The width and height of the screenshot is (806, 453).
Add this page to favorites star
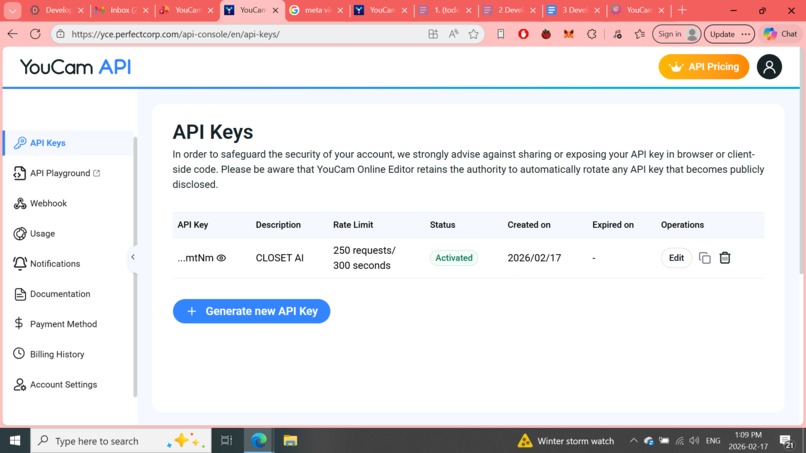(x=473, y=34)
